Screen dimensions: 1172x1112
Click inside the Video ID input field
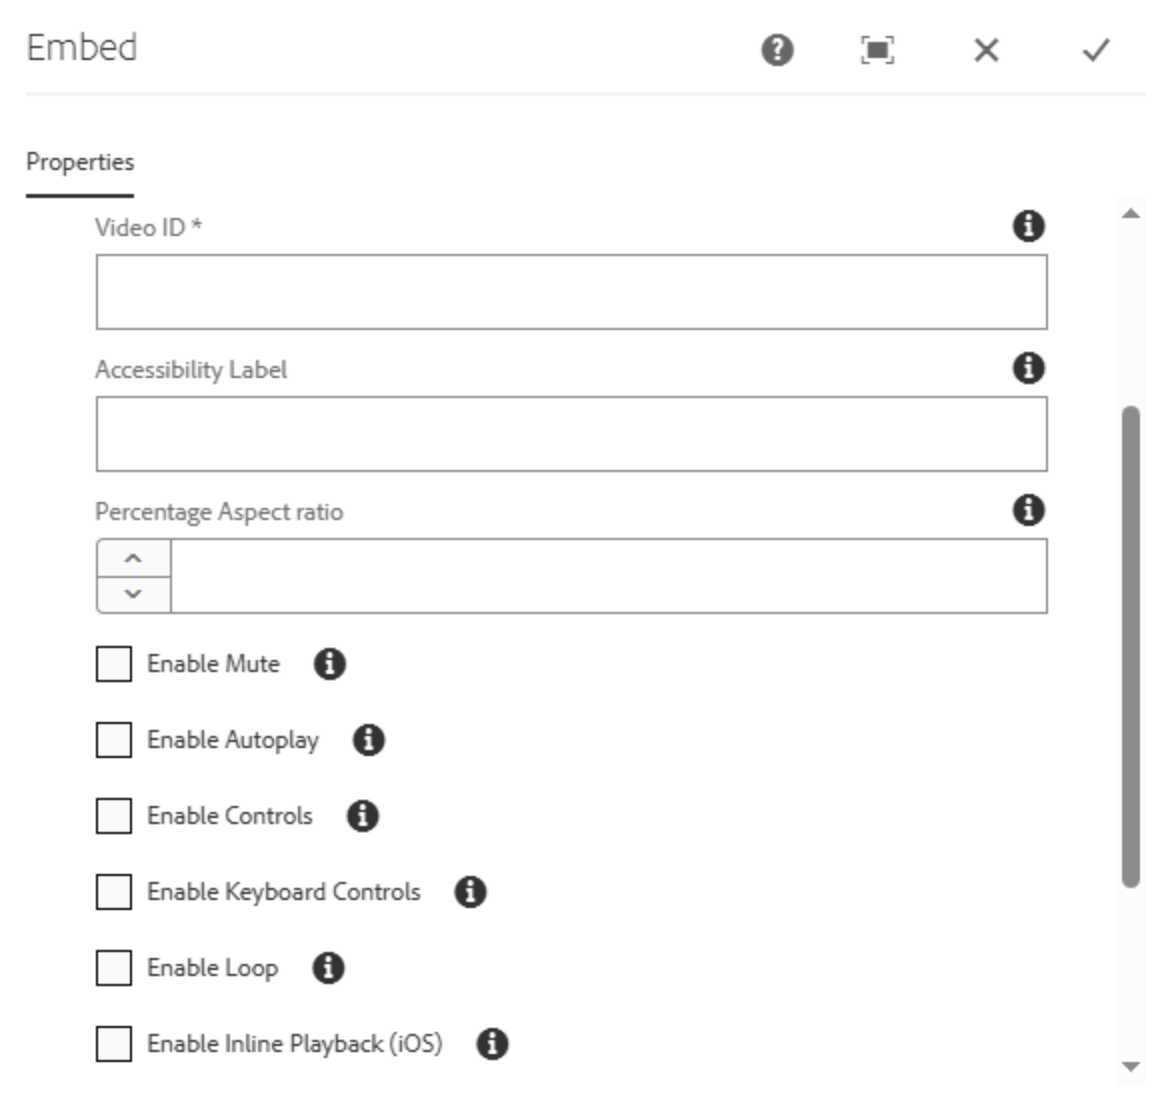[570, 290]
